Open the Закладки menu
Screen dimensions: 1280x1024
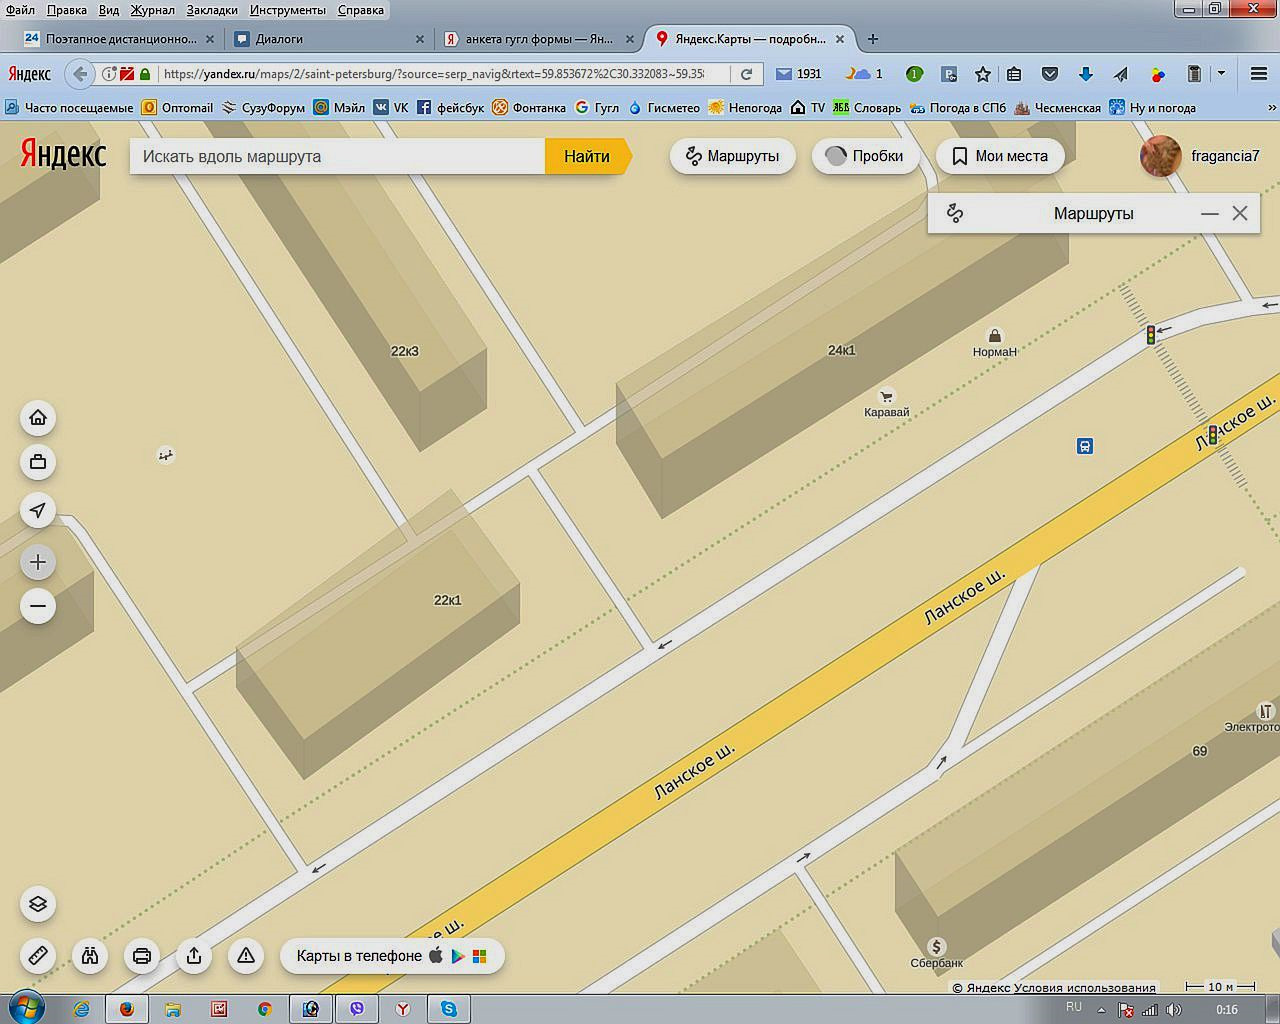[212, 10]
